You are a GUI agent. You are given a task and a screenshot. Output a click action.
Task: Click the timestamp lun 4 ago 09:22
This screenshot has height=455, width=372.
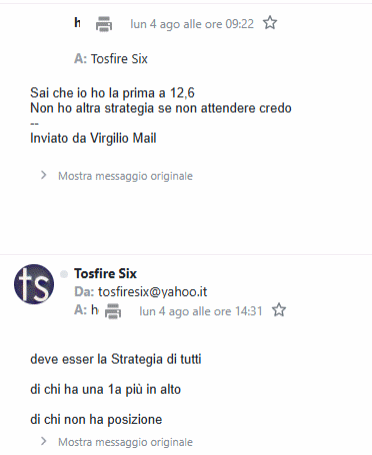tap(192, 24)
